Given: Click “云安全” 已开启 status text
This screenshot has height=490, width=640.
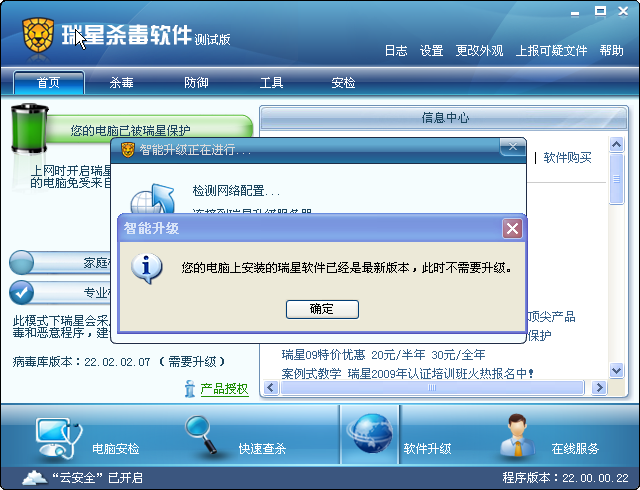Looking at the screenshot, I should pos(97,477).
